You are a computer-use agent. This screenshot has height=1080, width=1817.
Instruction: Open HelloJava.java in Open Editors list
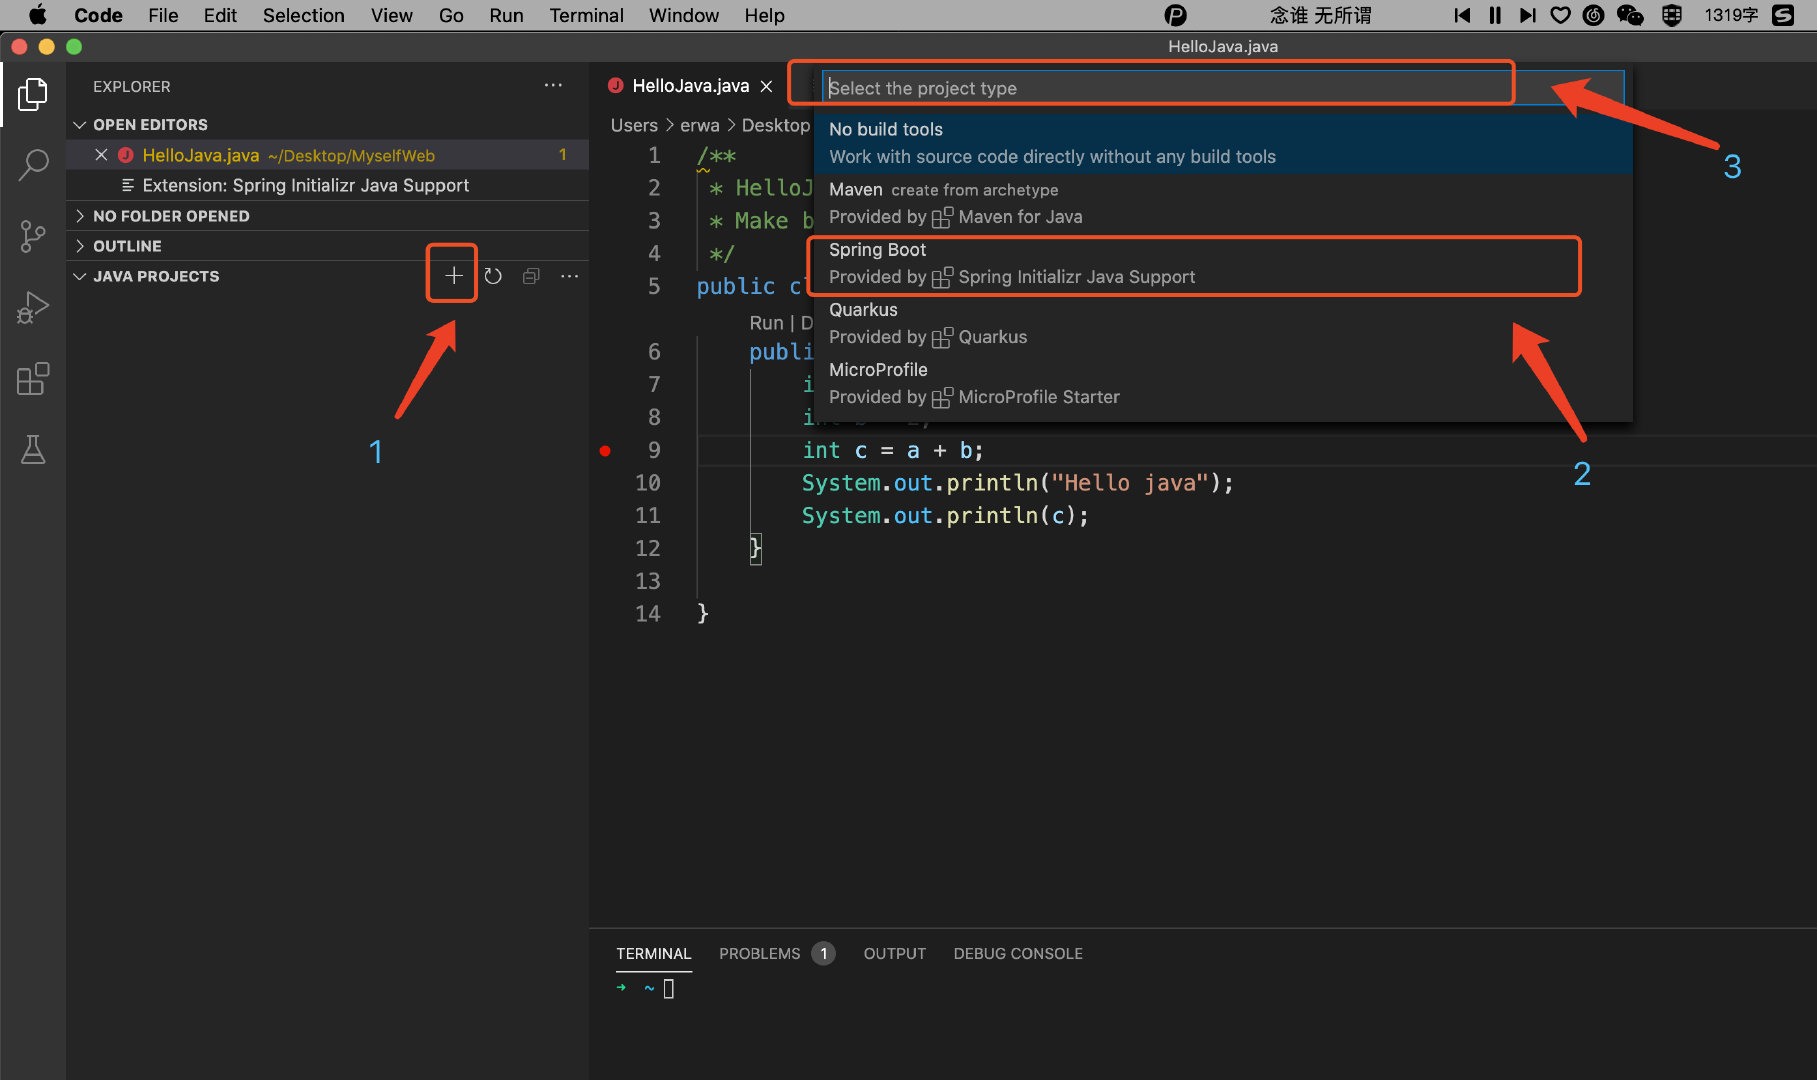click(327, 155)
